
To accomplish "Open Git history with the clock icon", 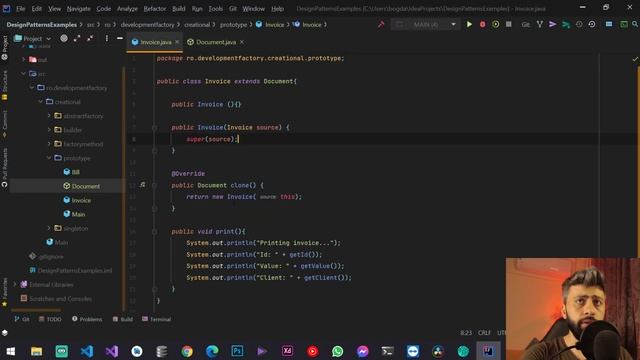I will pos(579,24).
